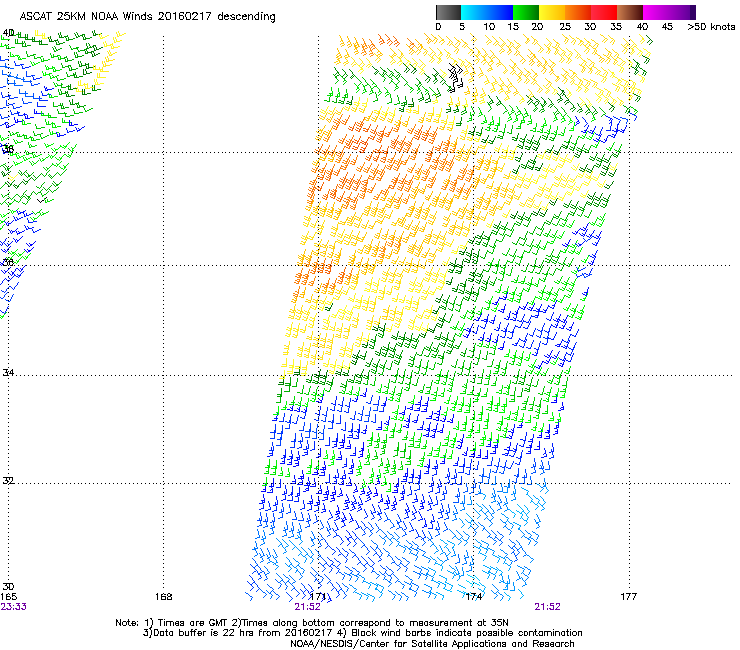Click the longitude label '174'
Image resolution: width=740 pixels, height=650 pixels.
click(x=473, y=597)
